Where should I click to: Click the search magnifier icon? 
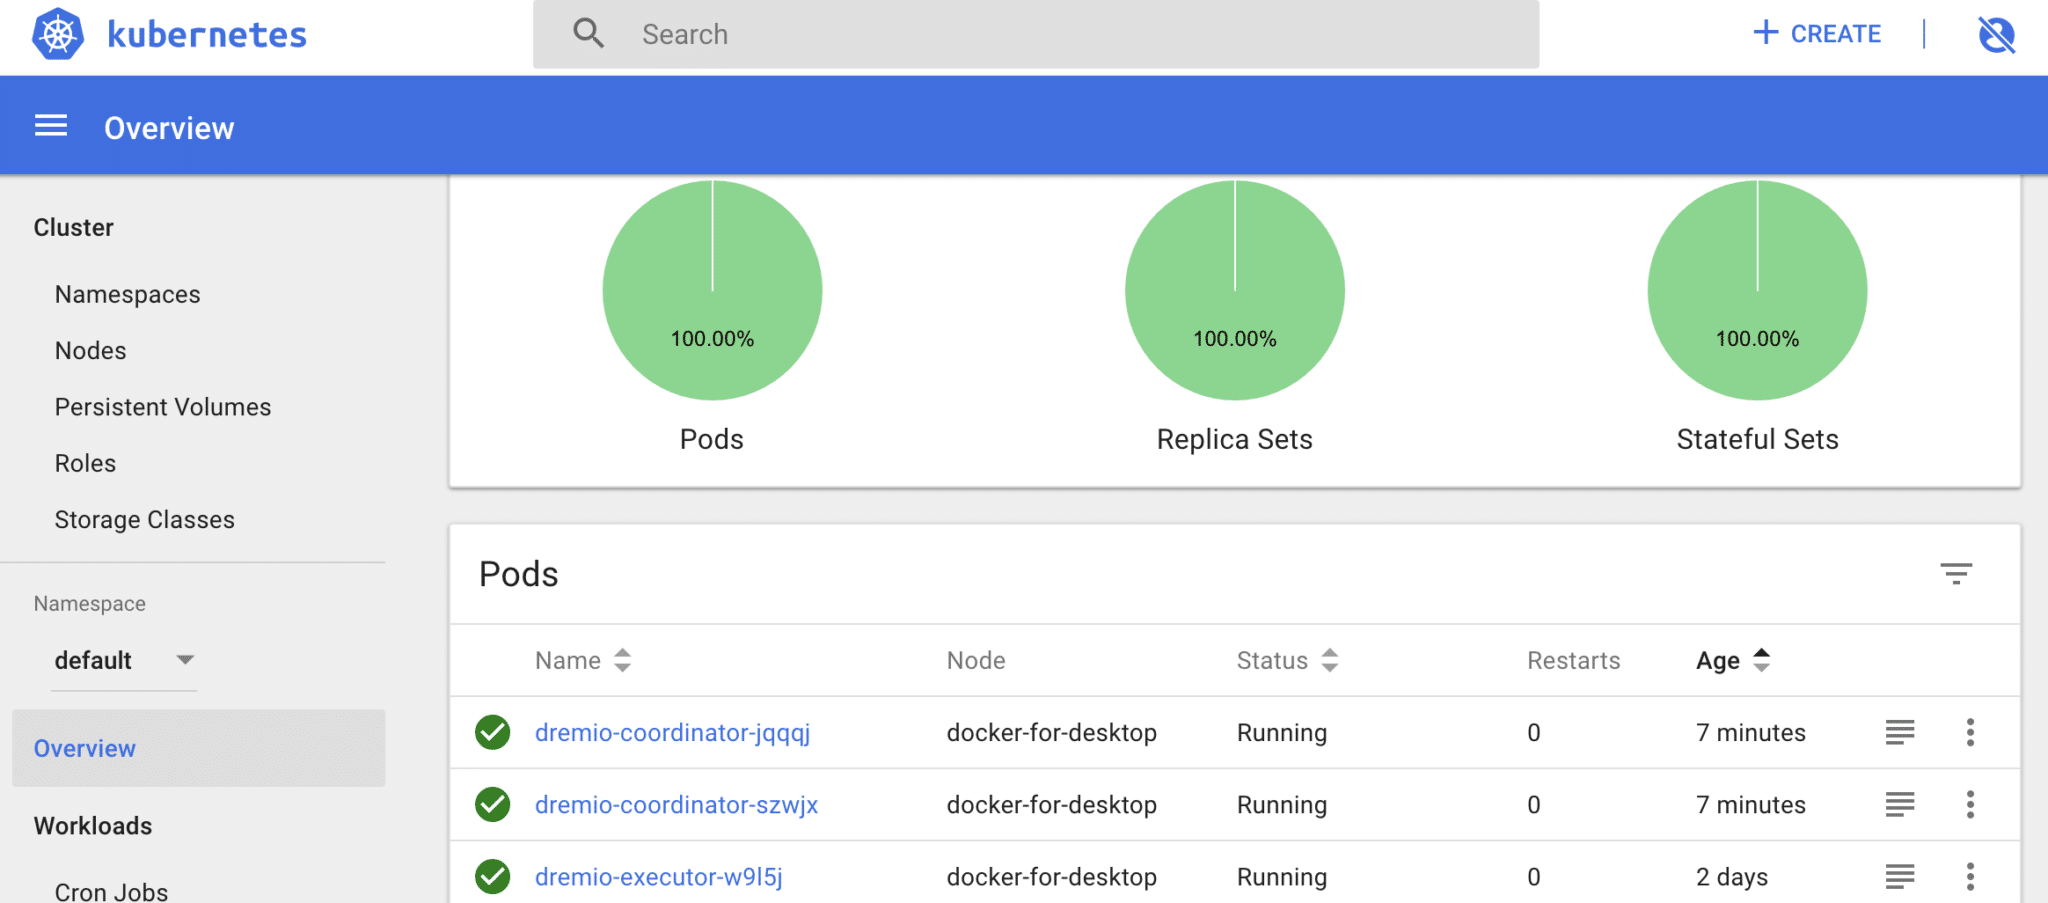(588, 33)
